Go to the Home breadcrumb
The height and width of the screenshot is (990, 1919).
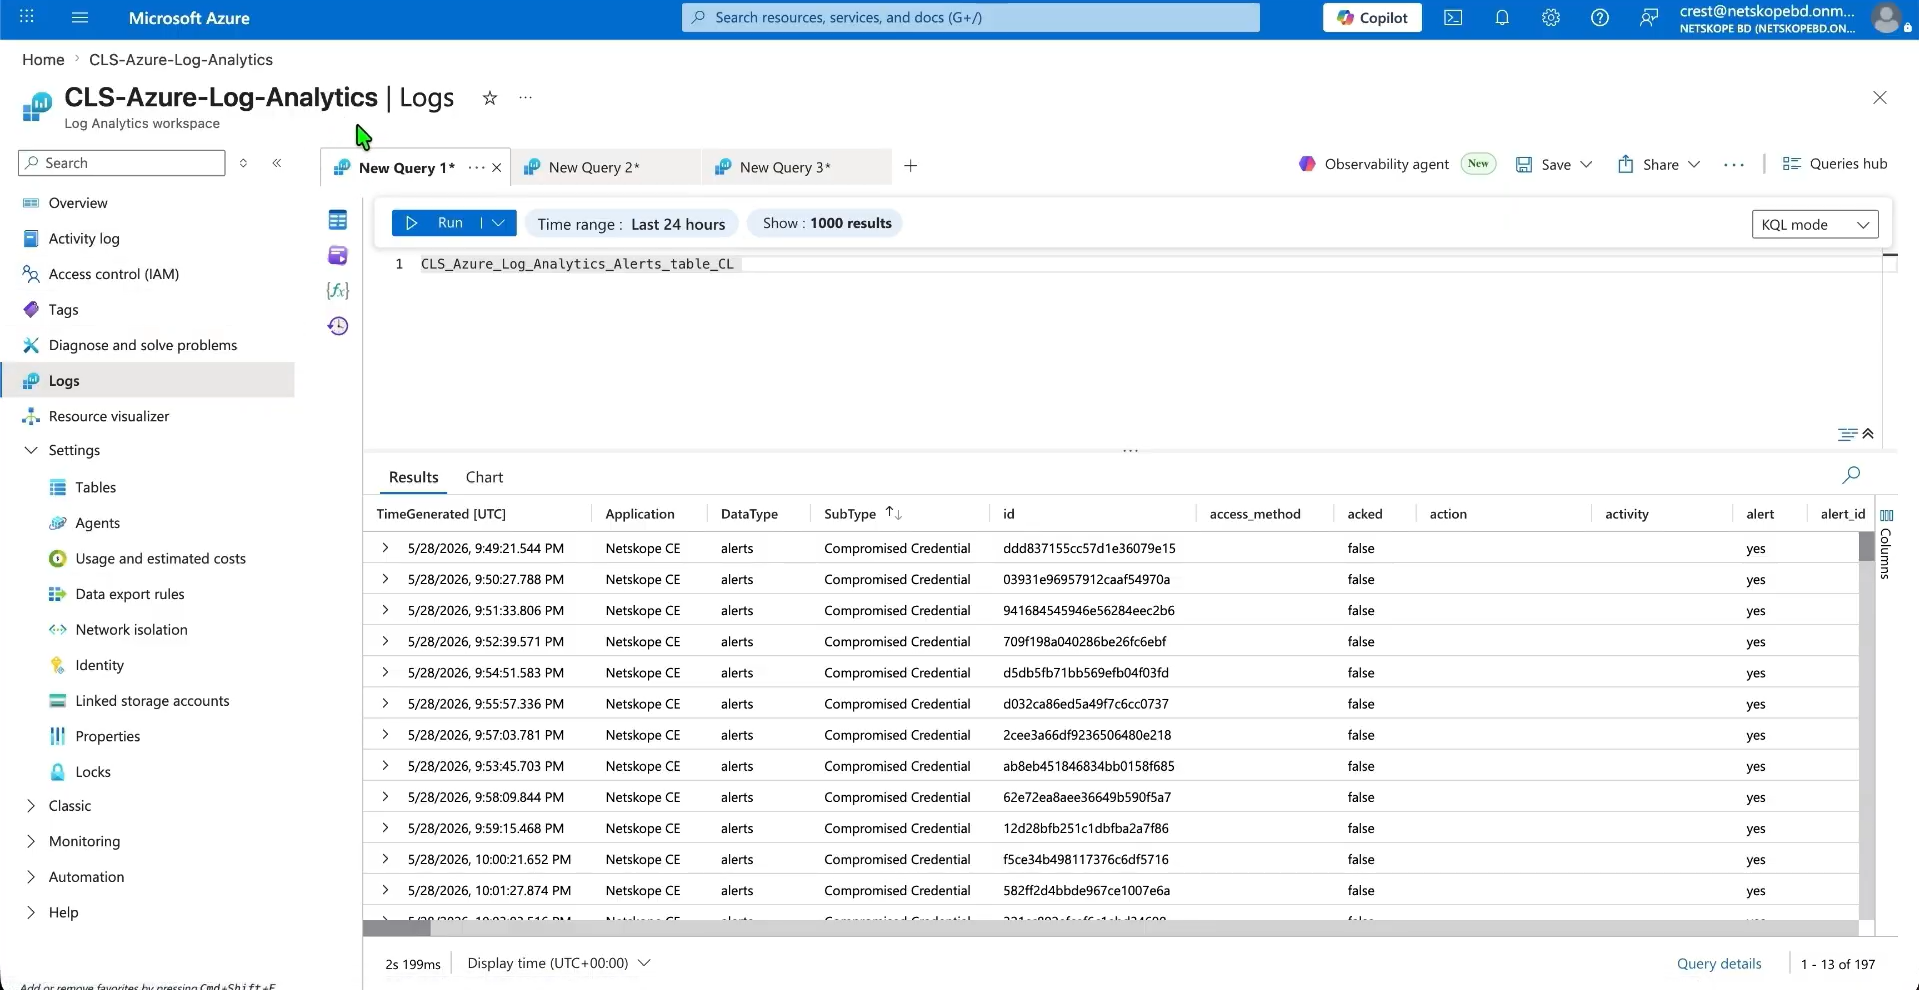pos(43,60)
